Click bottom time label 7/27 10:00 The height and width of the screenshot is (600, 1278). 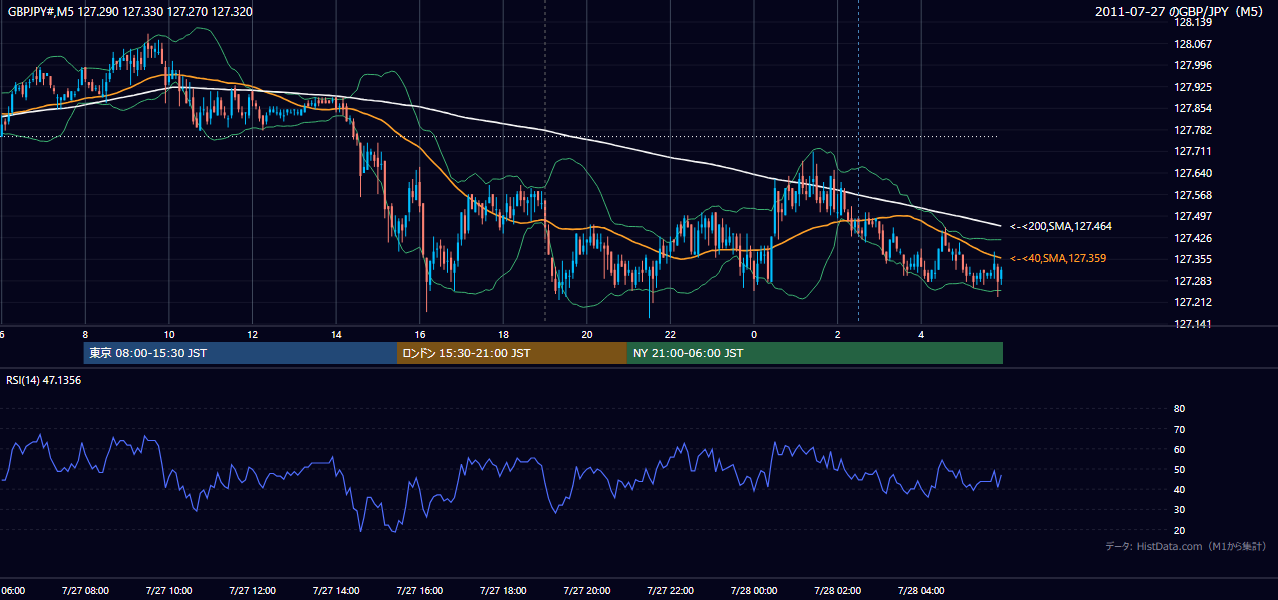(x=169, y=591)
